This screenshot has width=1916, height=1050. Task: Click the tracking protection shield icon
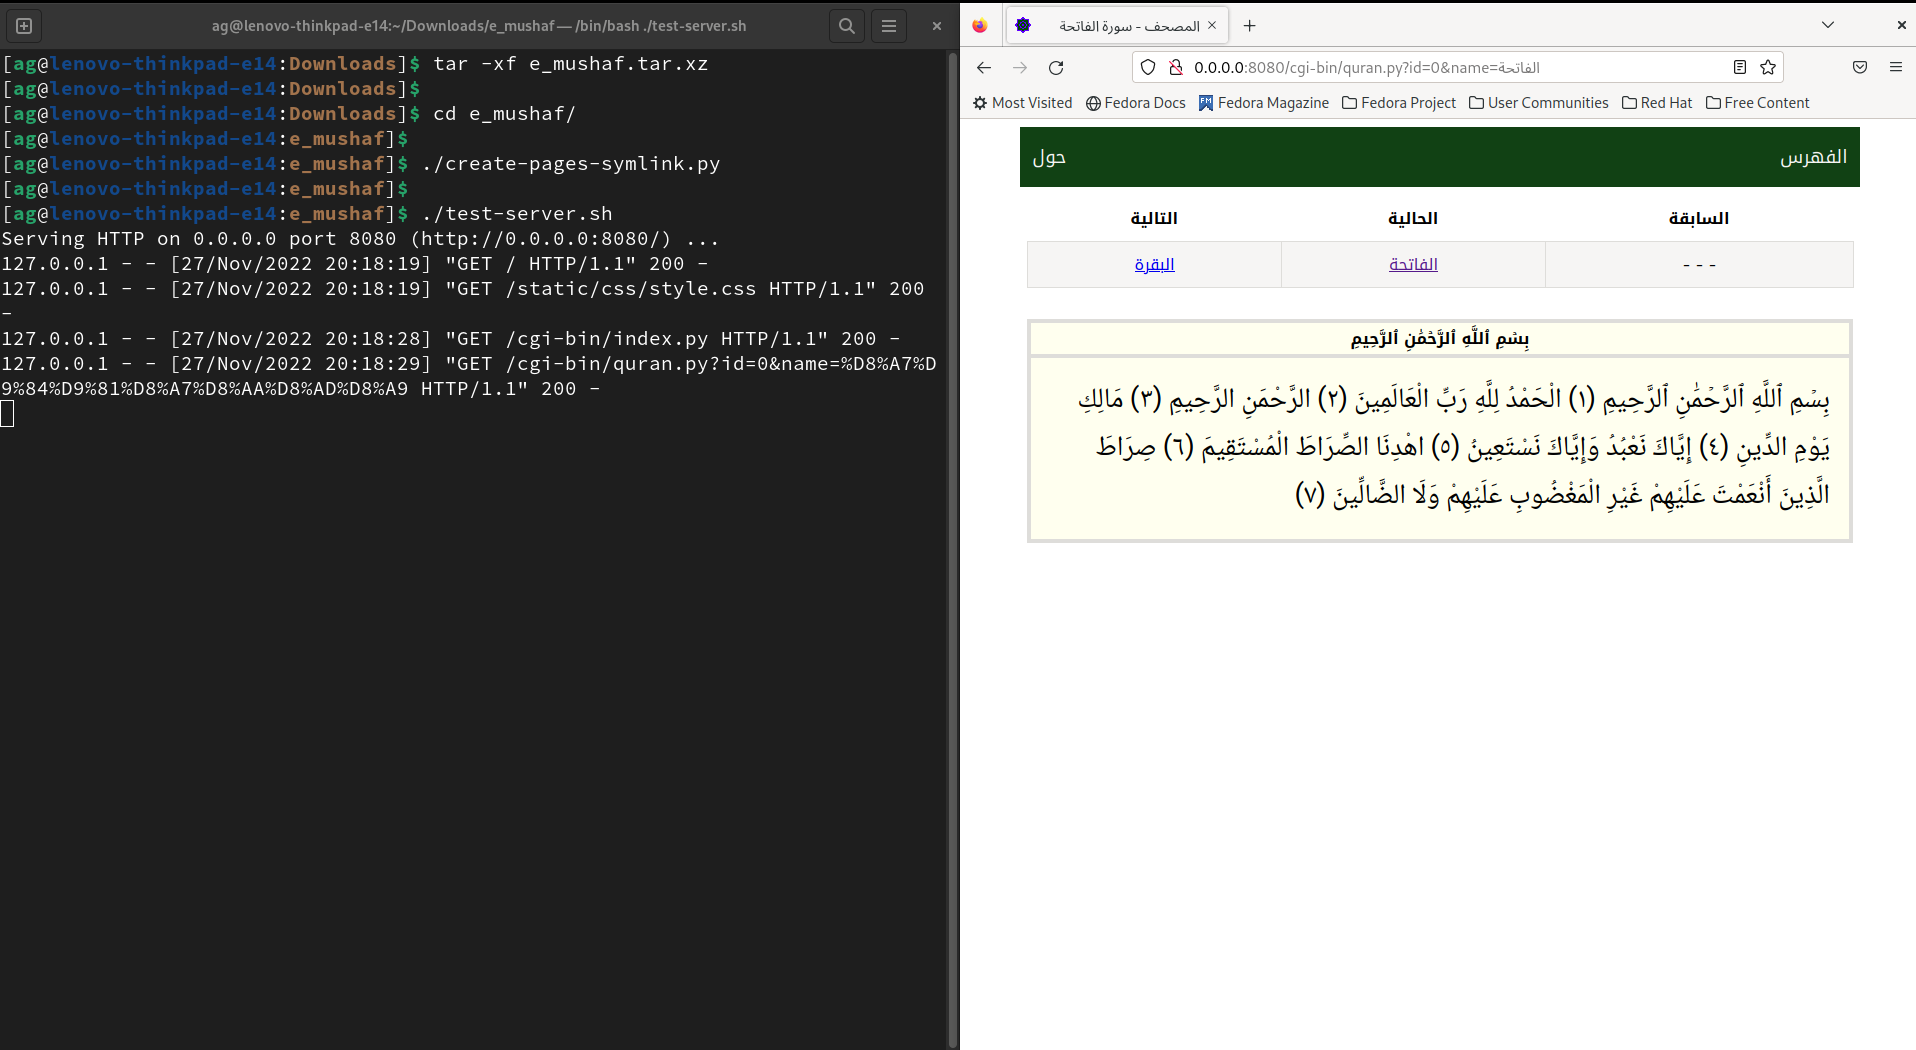click(1148, 67)
